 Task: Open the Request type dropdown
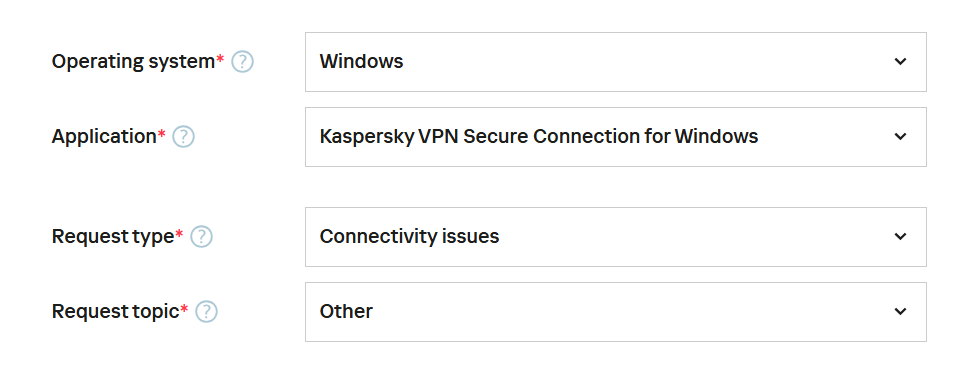616,237
